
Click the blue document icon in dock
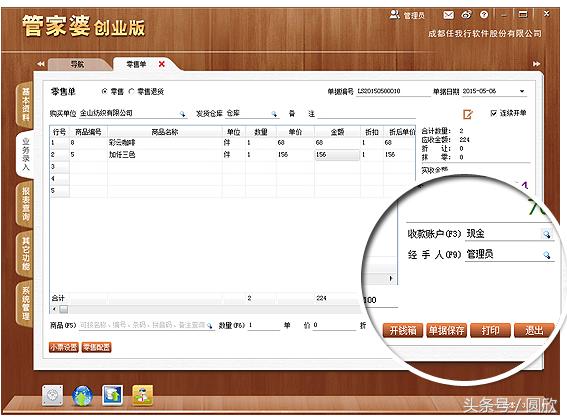click(112, 395)
